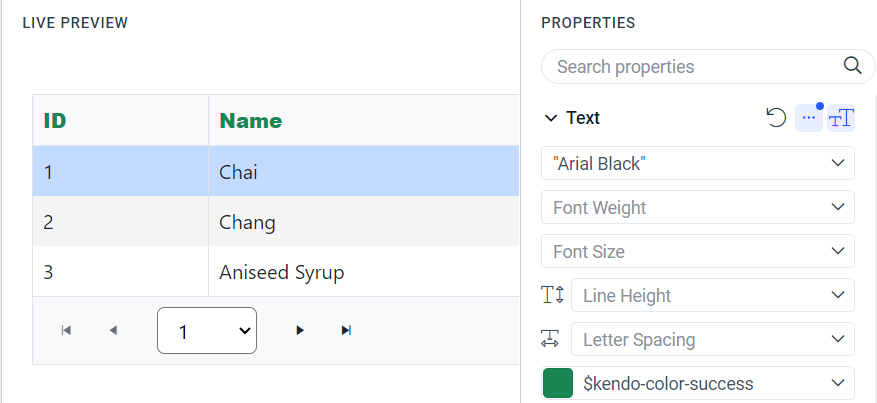Go to the previous grid page

113,330
